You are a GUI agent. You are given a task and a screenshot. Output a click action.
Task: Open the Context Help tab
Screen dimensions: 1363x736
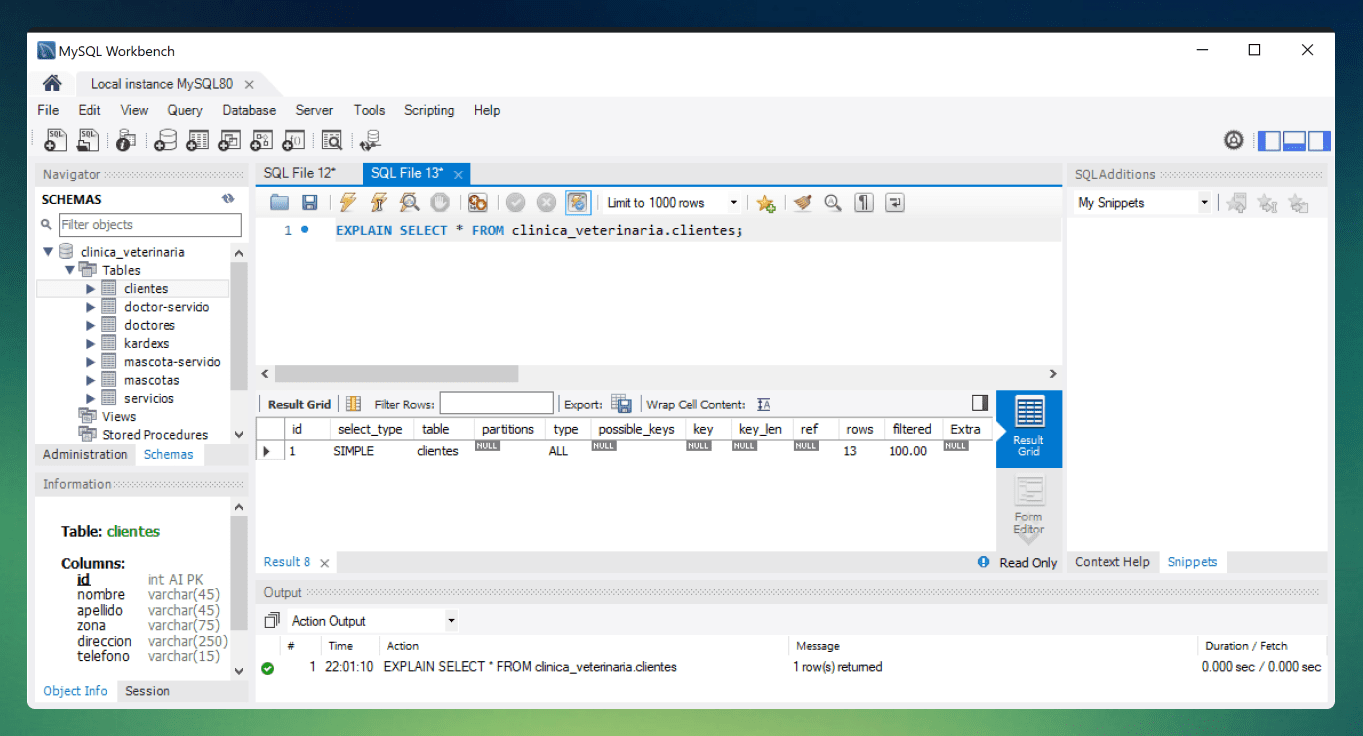1112,562
